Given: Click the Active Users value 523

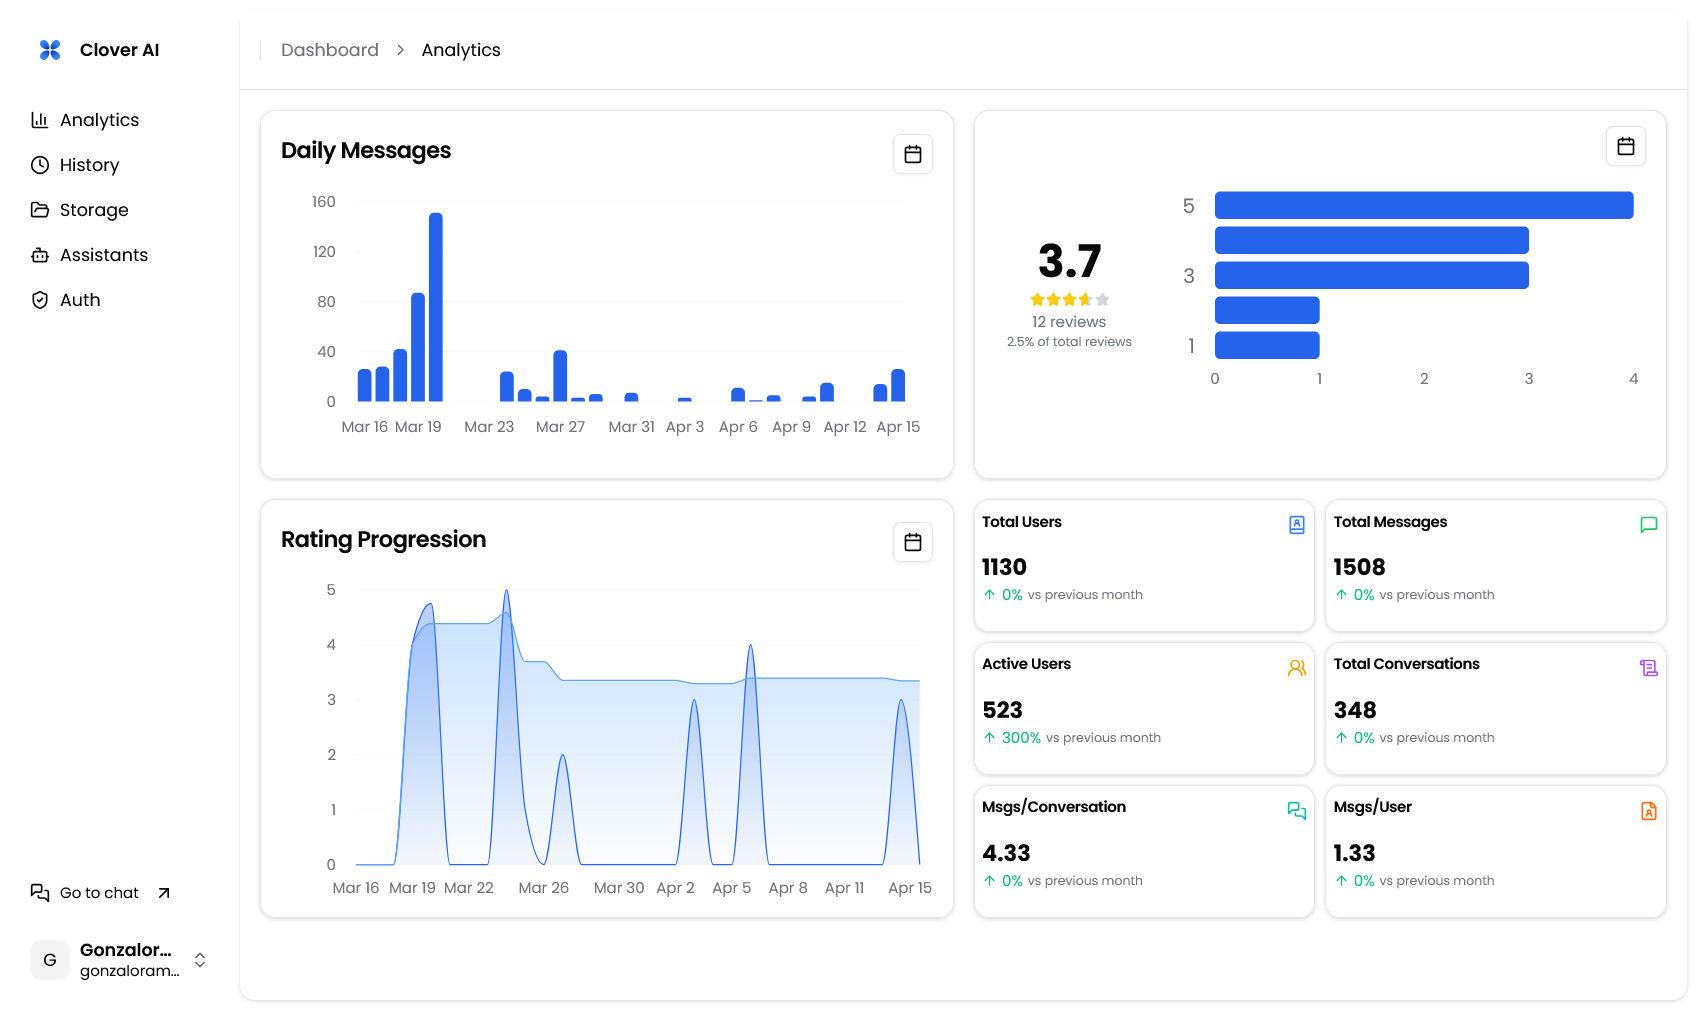Looking at the screenshot, I should tap(1002, 710).
